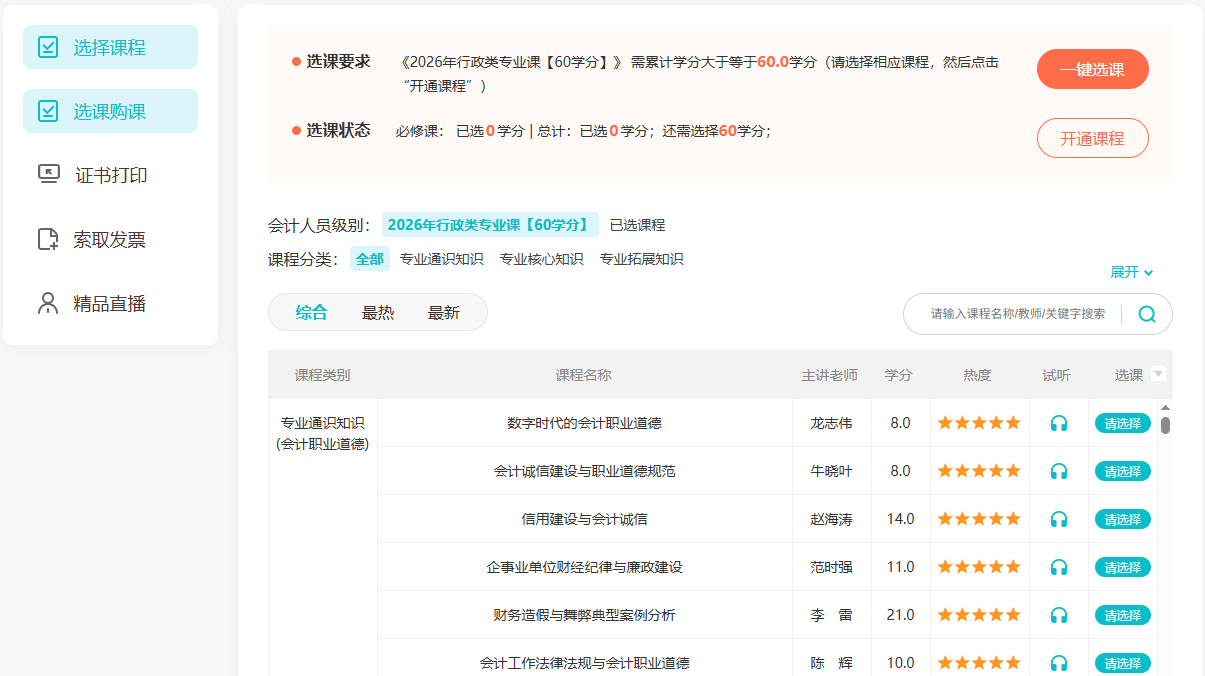The width and height of the screenshot is (1205, 676).
Task: Click the course list scrollbar up arrow
Action: [x=1165, y=407]
